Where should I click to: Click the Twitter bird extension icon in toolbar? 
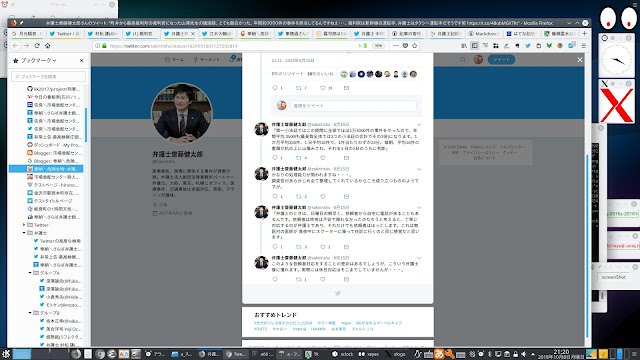pyautogui.click(x=528, y=46)
